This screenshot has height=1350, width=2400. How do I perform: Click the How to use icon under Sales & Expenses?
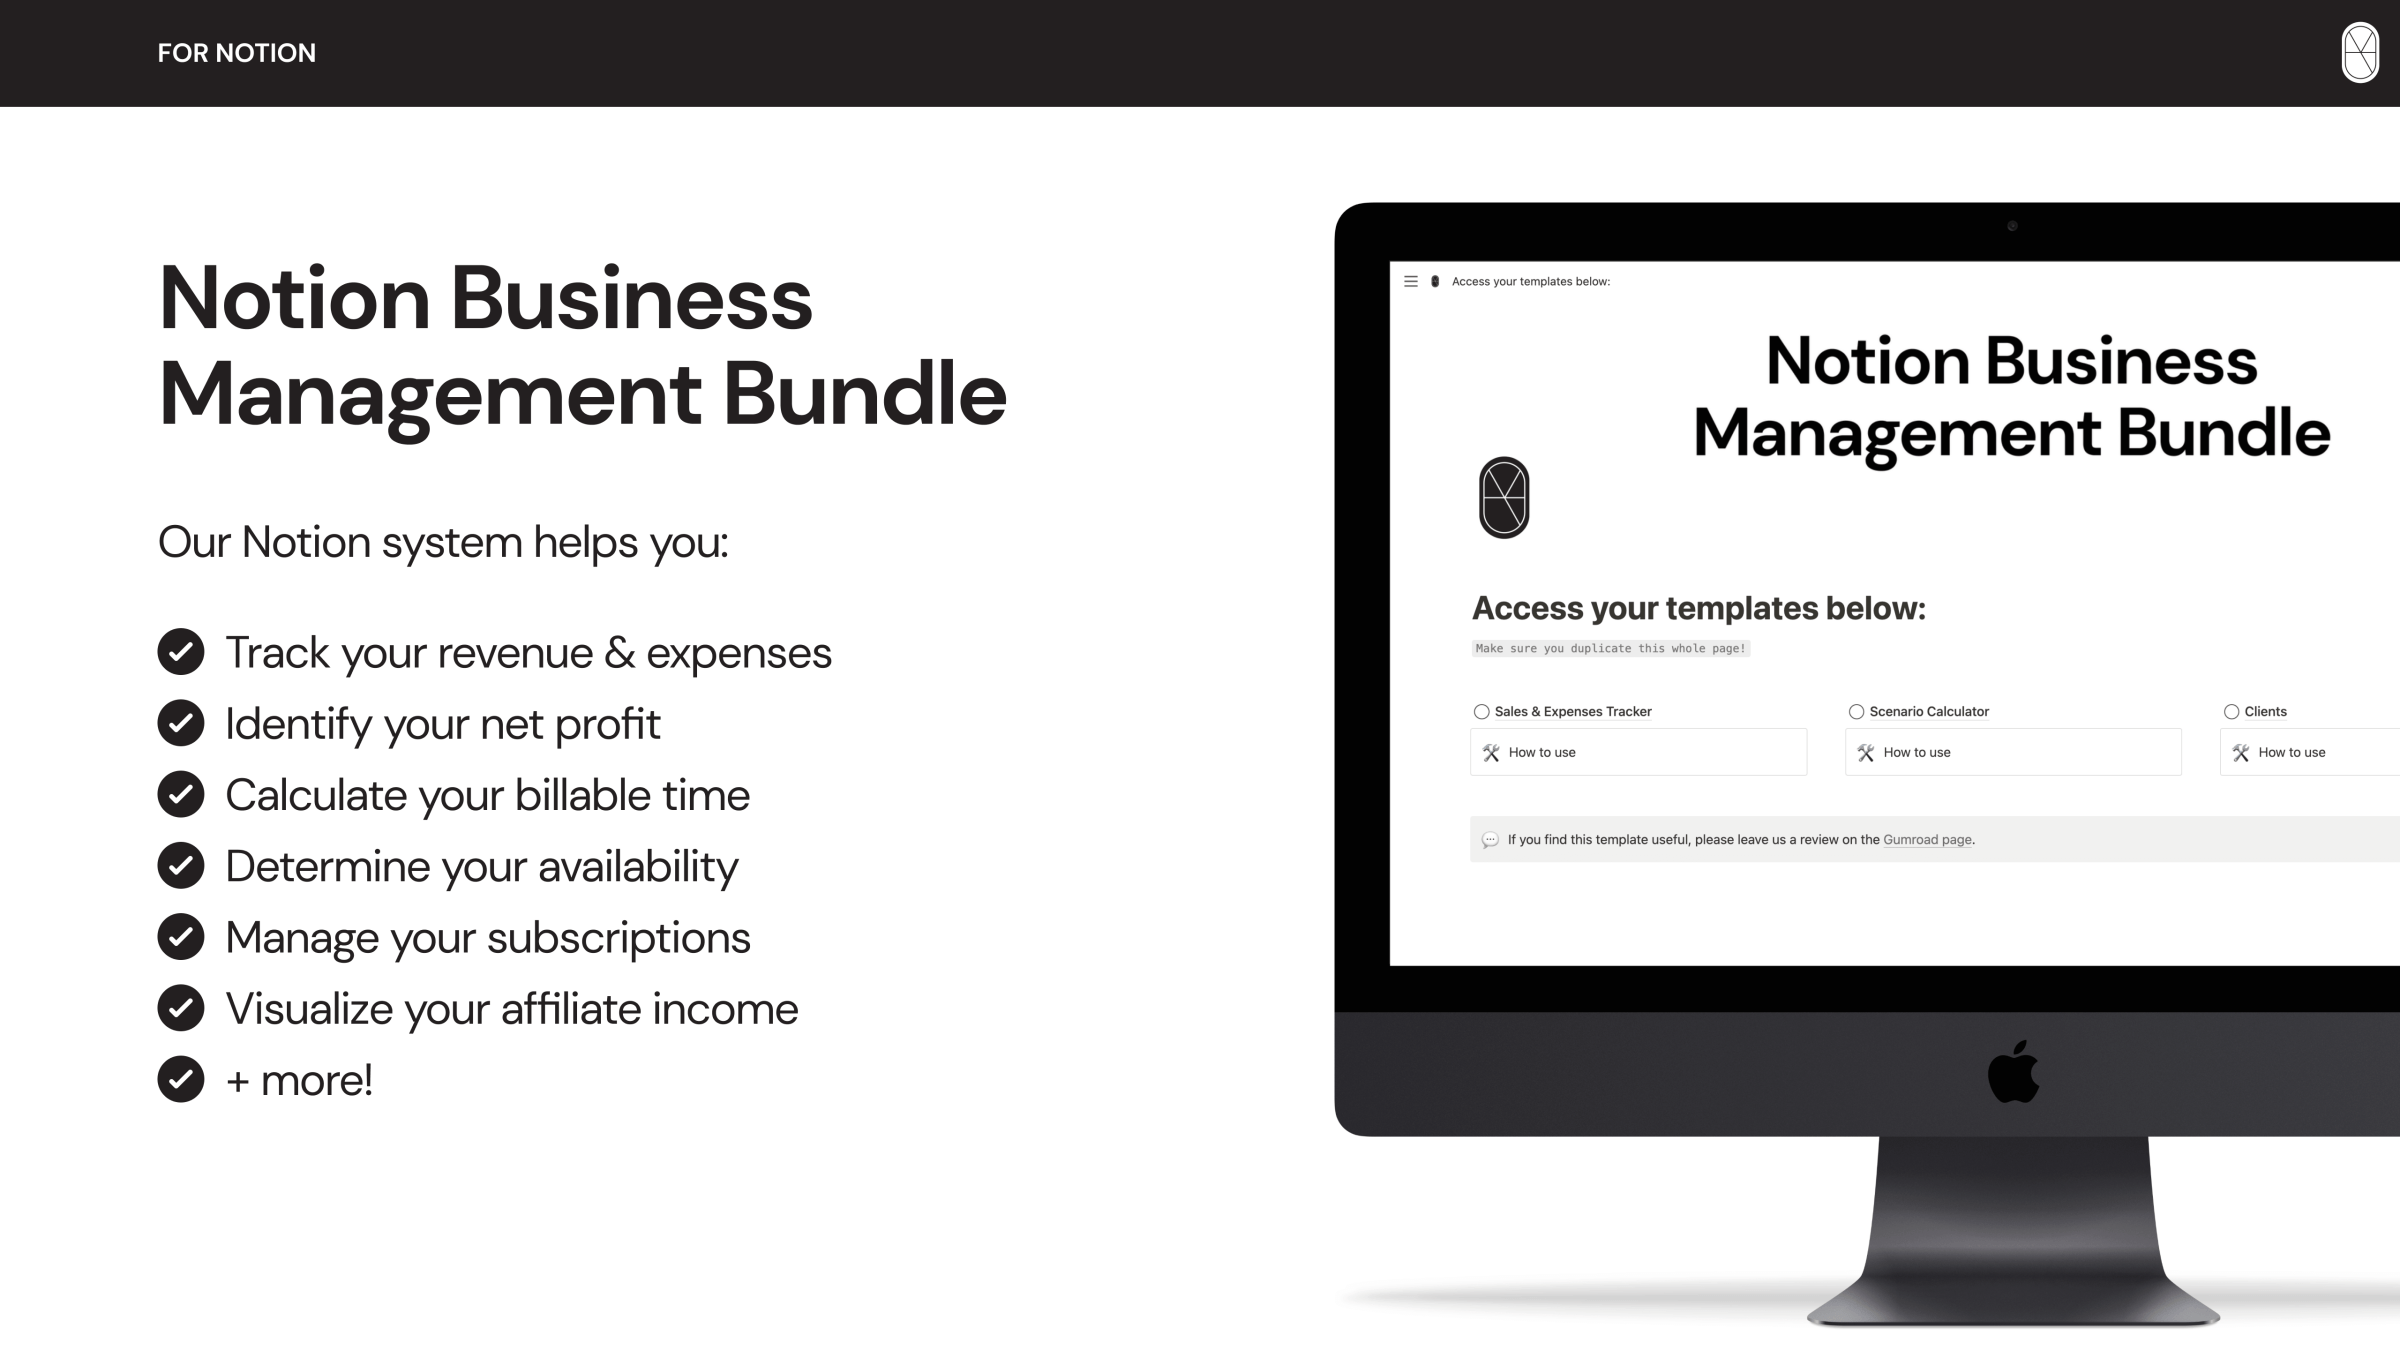click(x=1492, y=752)
